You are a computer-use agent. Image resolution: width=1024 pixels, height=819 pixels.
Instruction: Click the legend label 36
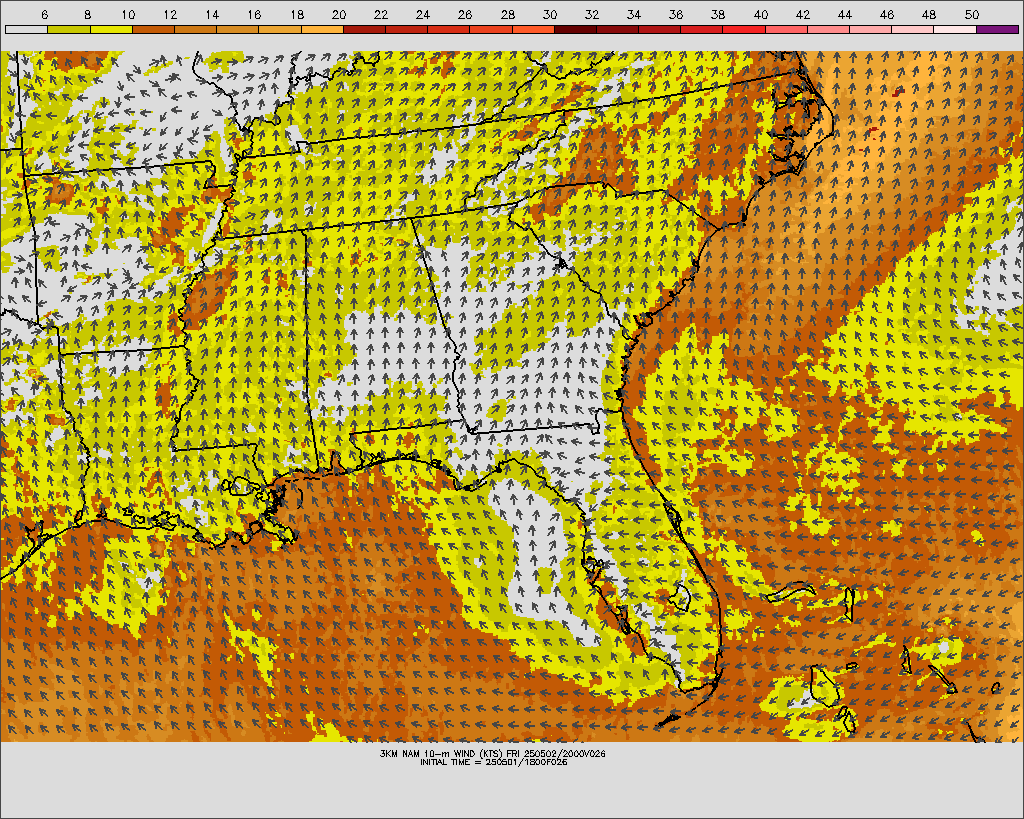pos(676,14)
